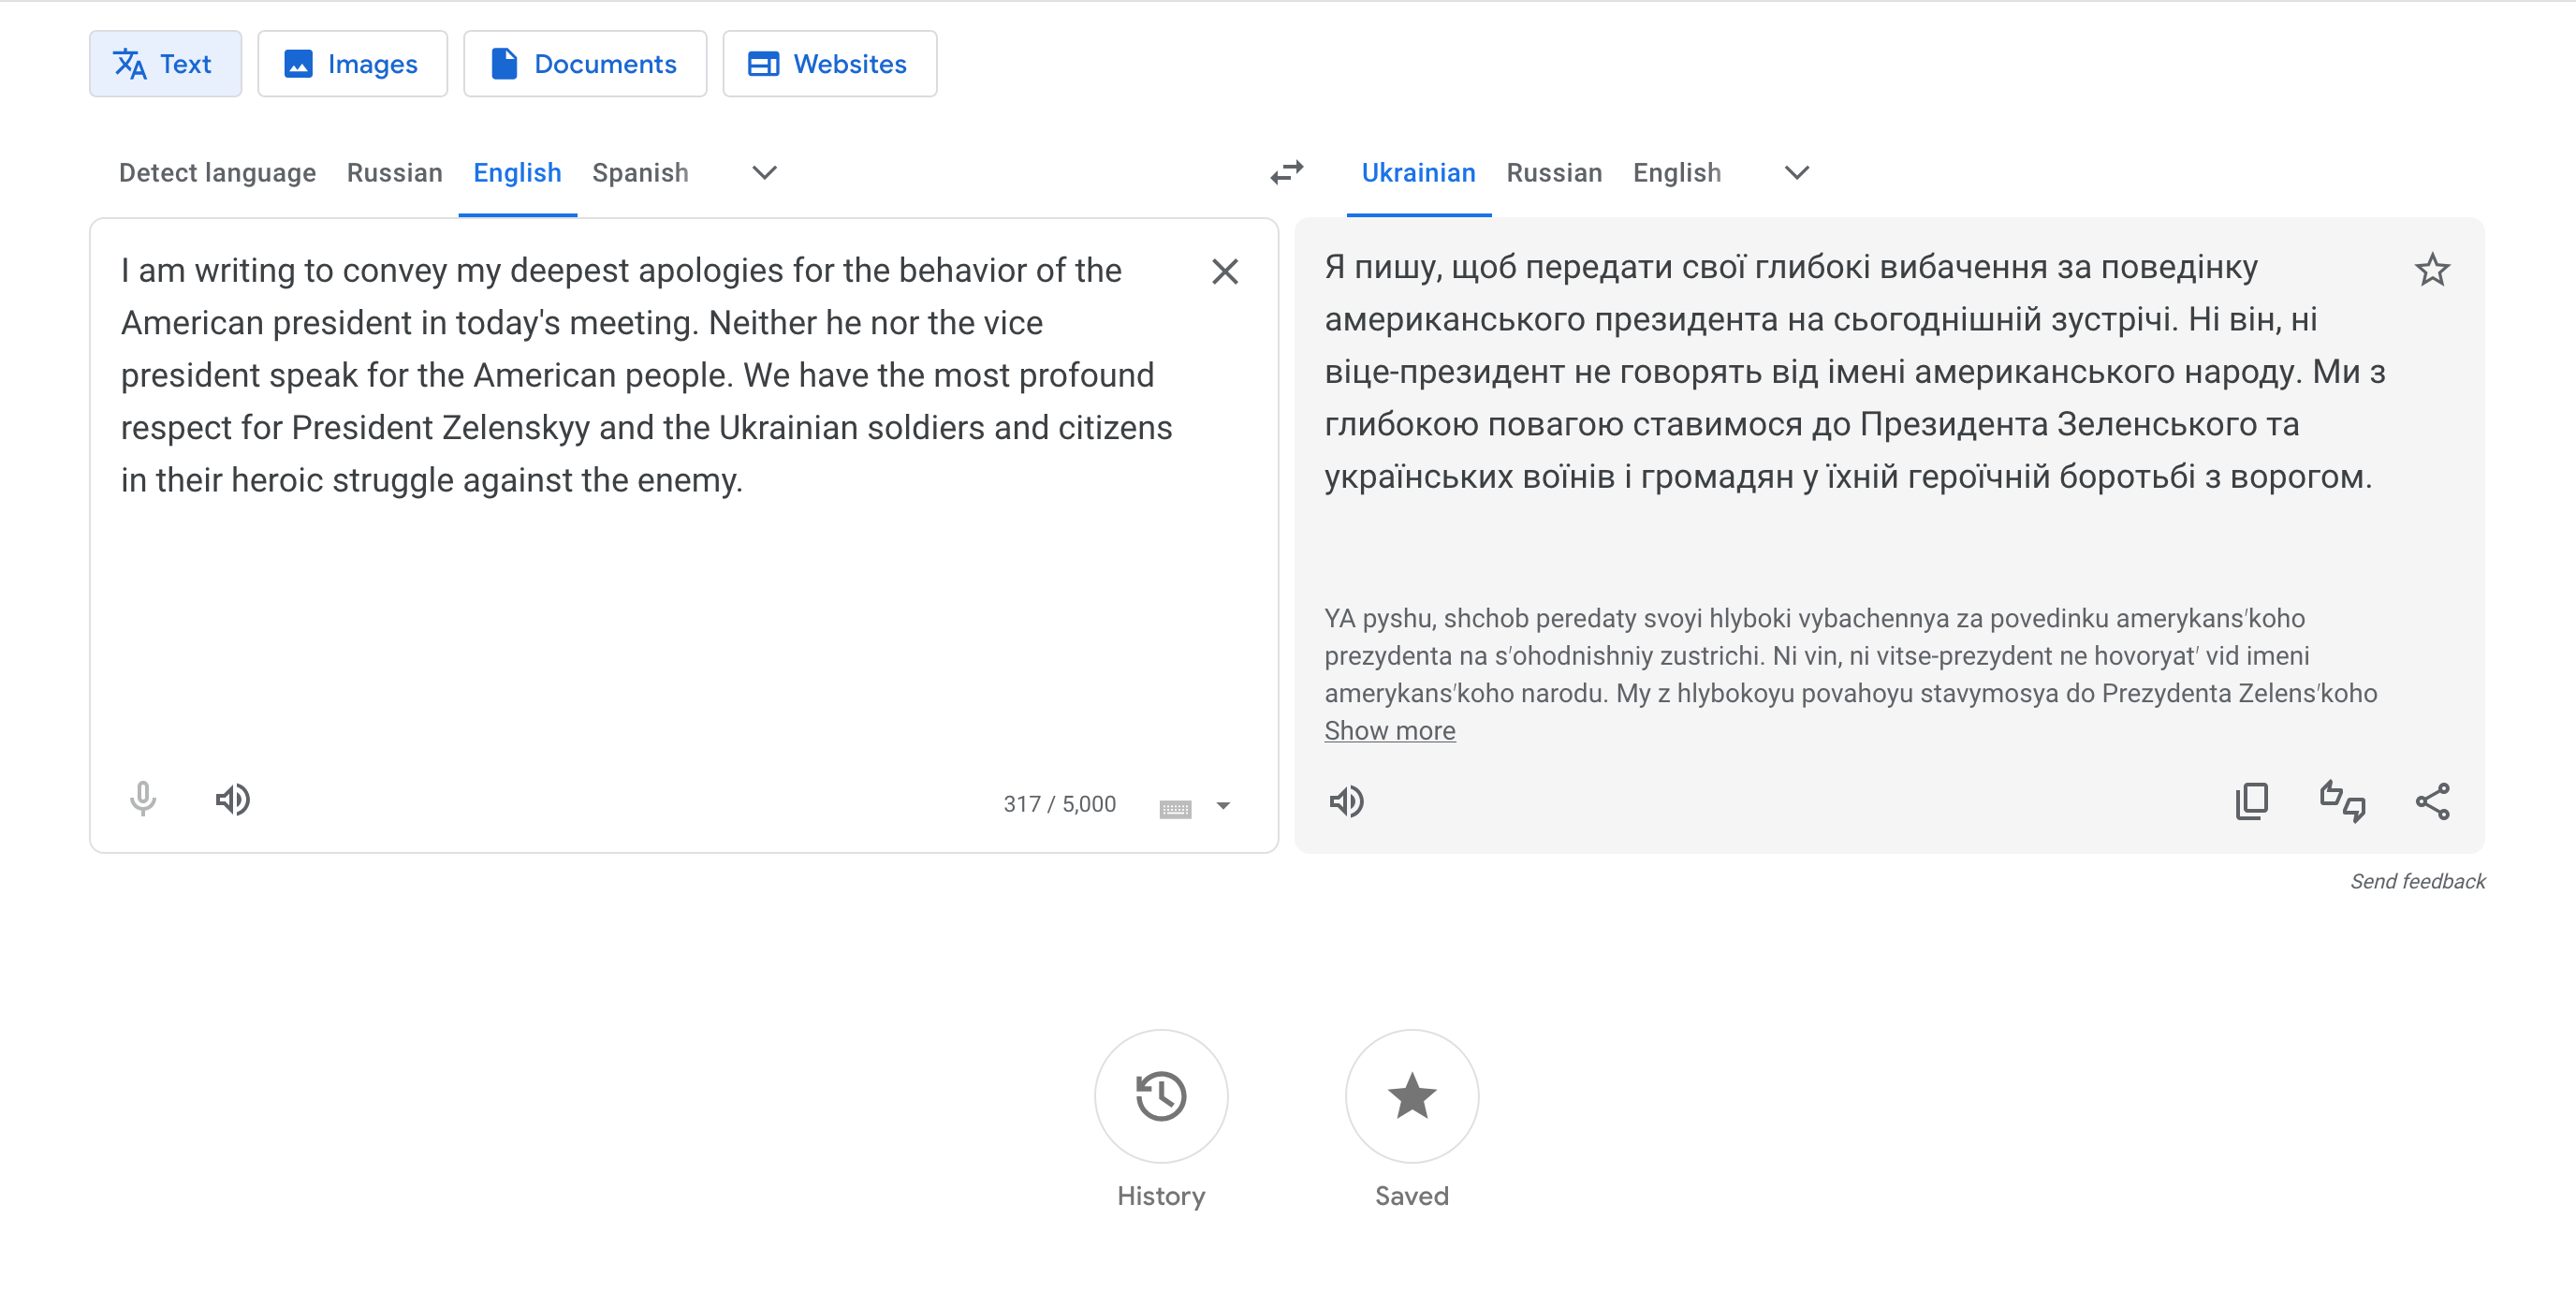Choose English as target language
Viewport: 2576px width, 1307px height.
click(1676, 173)
